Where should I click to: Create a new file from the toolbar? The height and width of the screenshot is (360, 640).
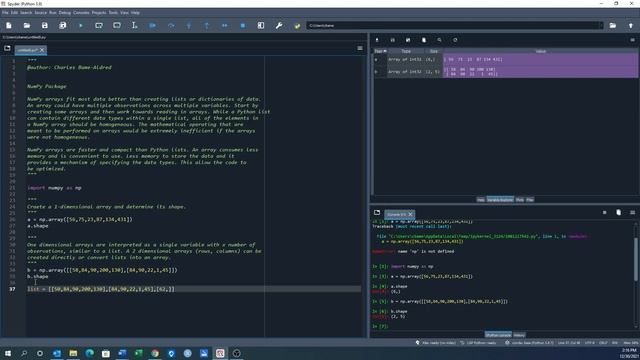click(x=9, y=25)
